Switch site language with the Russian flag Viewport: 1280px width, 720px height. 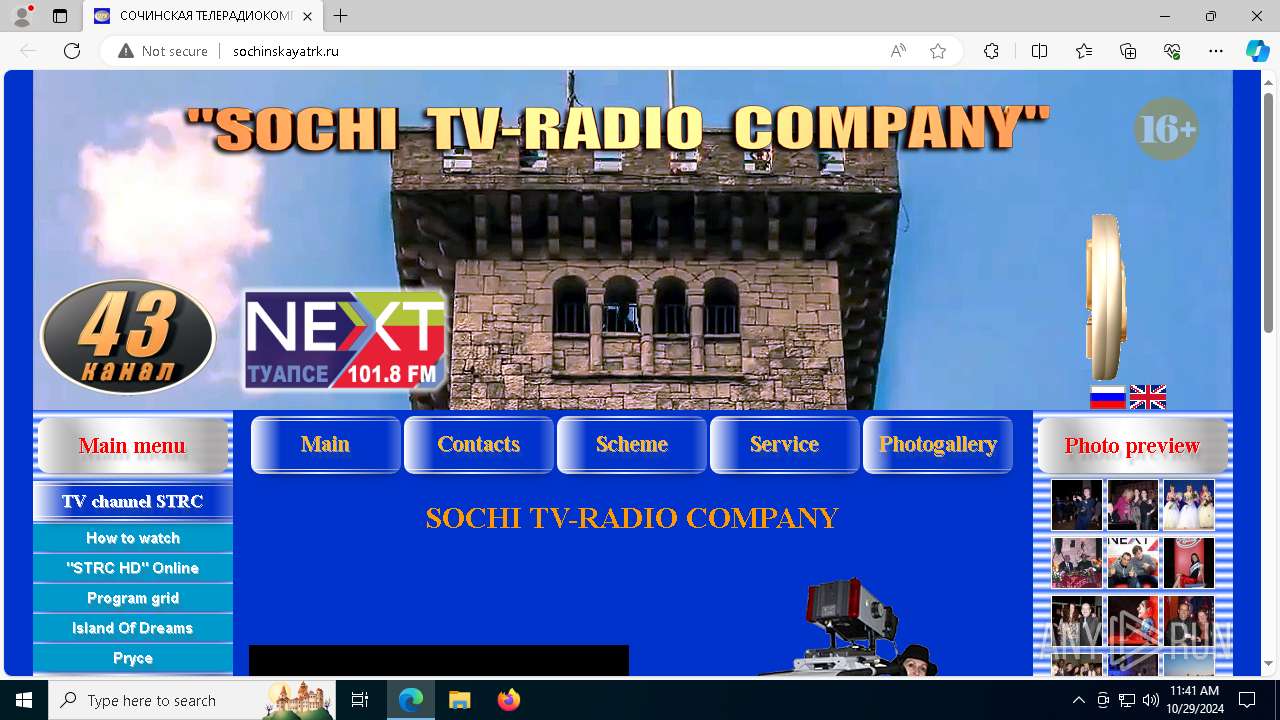[x=1107, y=397]
